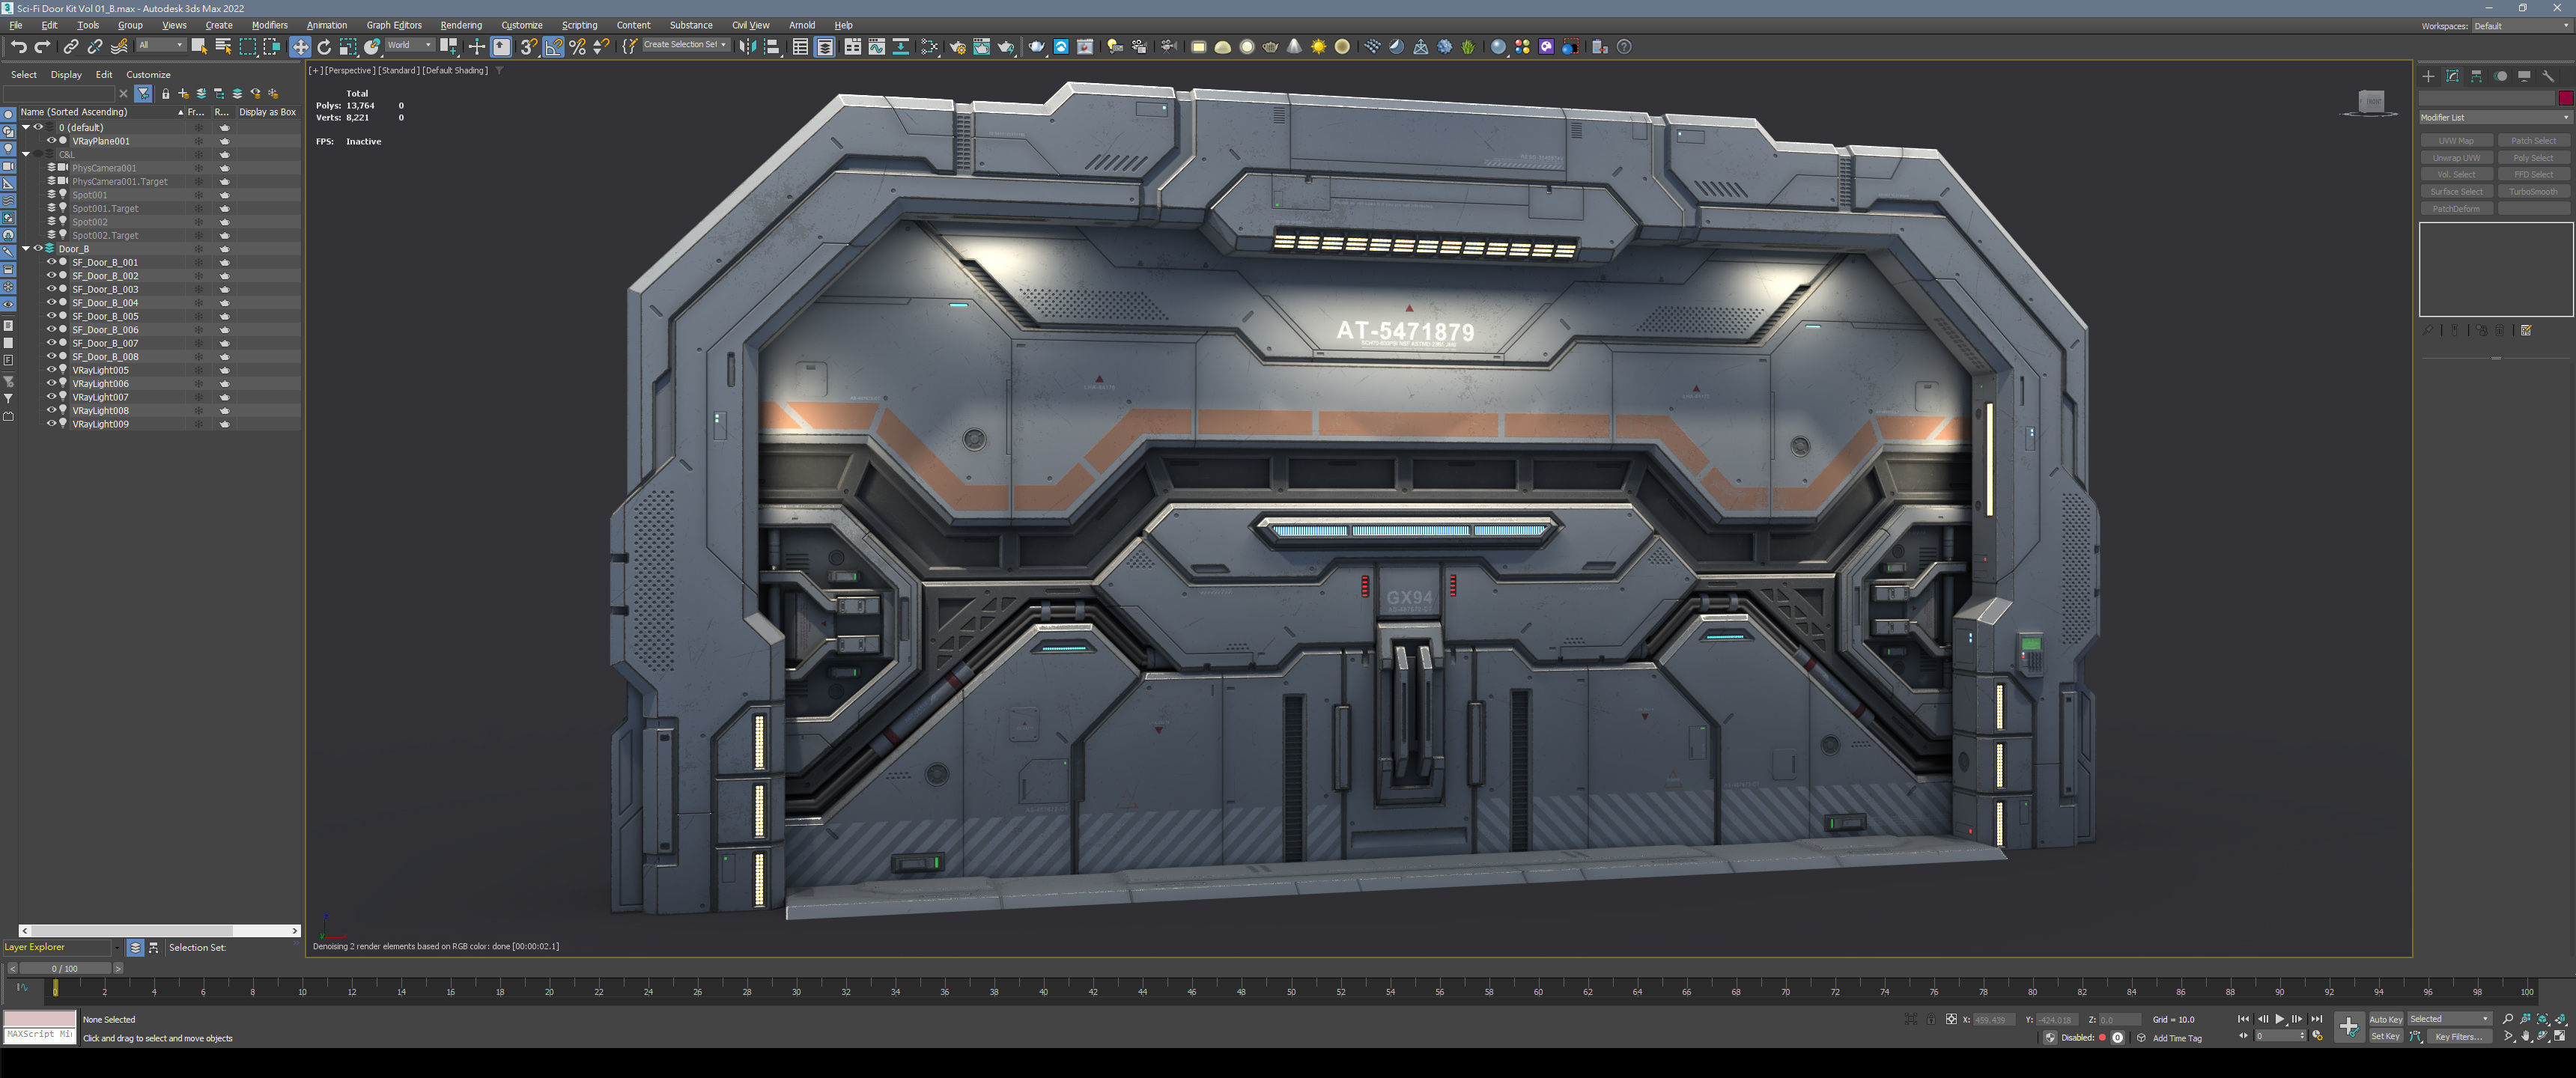Toggle the Percent Snap icon

pos(577,46)
